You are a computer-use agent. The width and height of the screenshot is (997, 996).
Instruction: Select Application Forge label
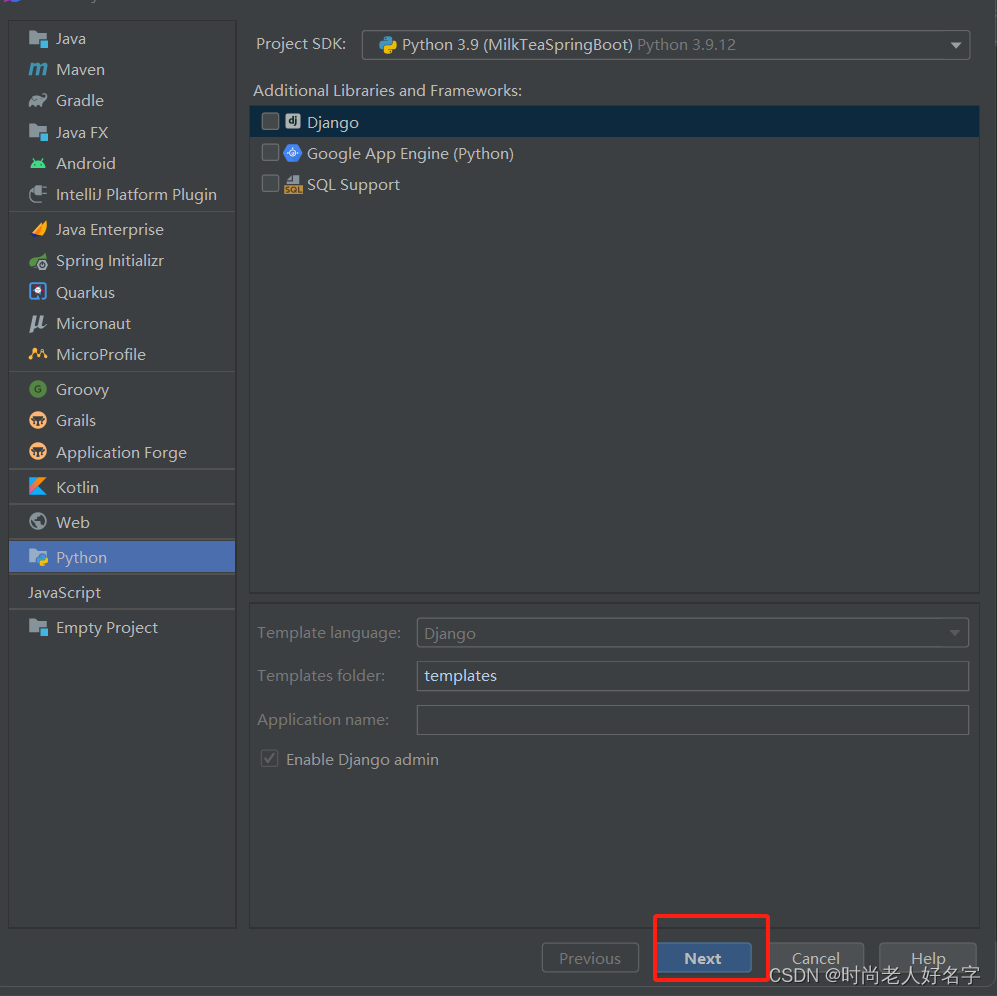point(121,452)
